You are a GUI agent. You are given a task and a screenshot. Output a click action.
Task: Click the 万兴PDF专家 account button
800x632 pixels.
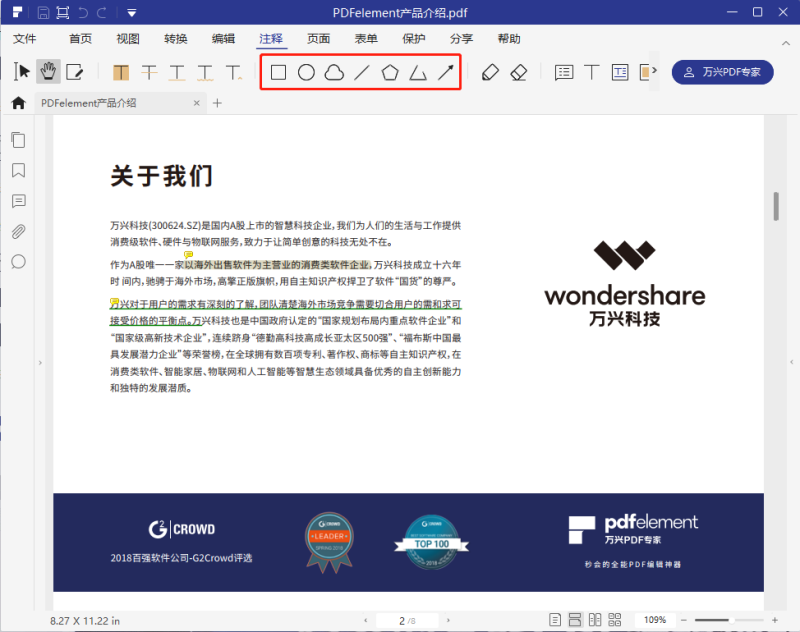click(722, 72)
